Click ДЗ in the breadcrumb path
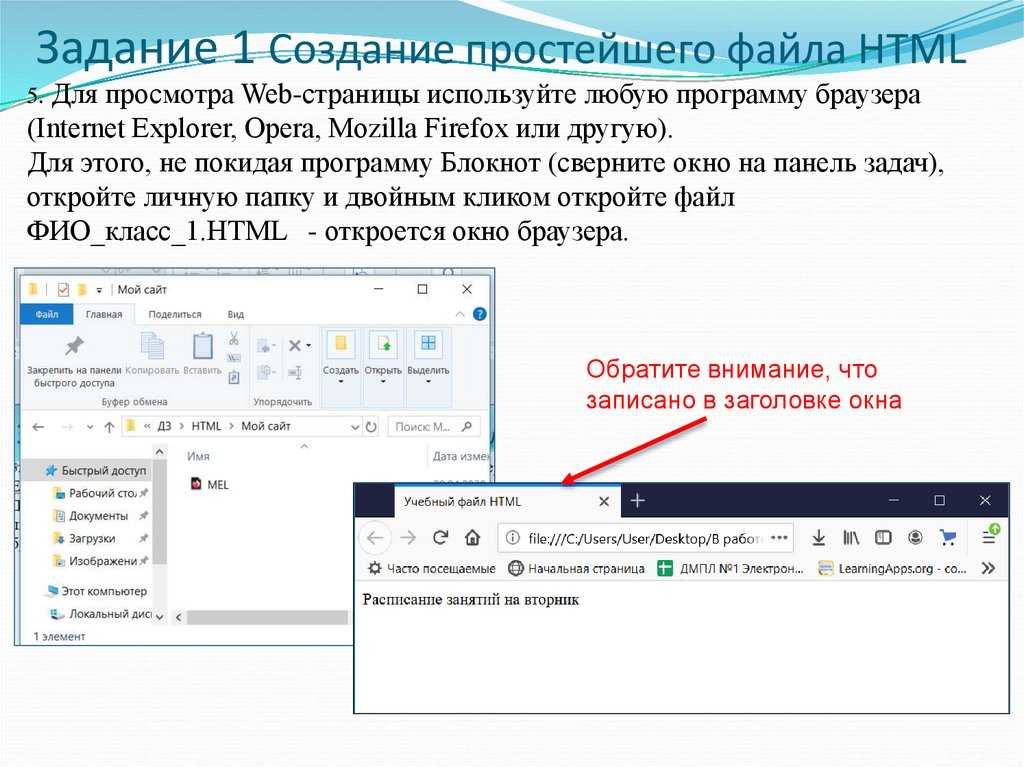1024x767 pixels. pos(165,426)
